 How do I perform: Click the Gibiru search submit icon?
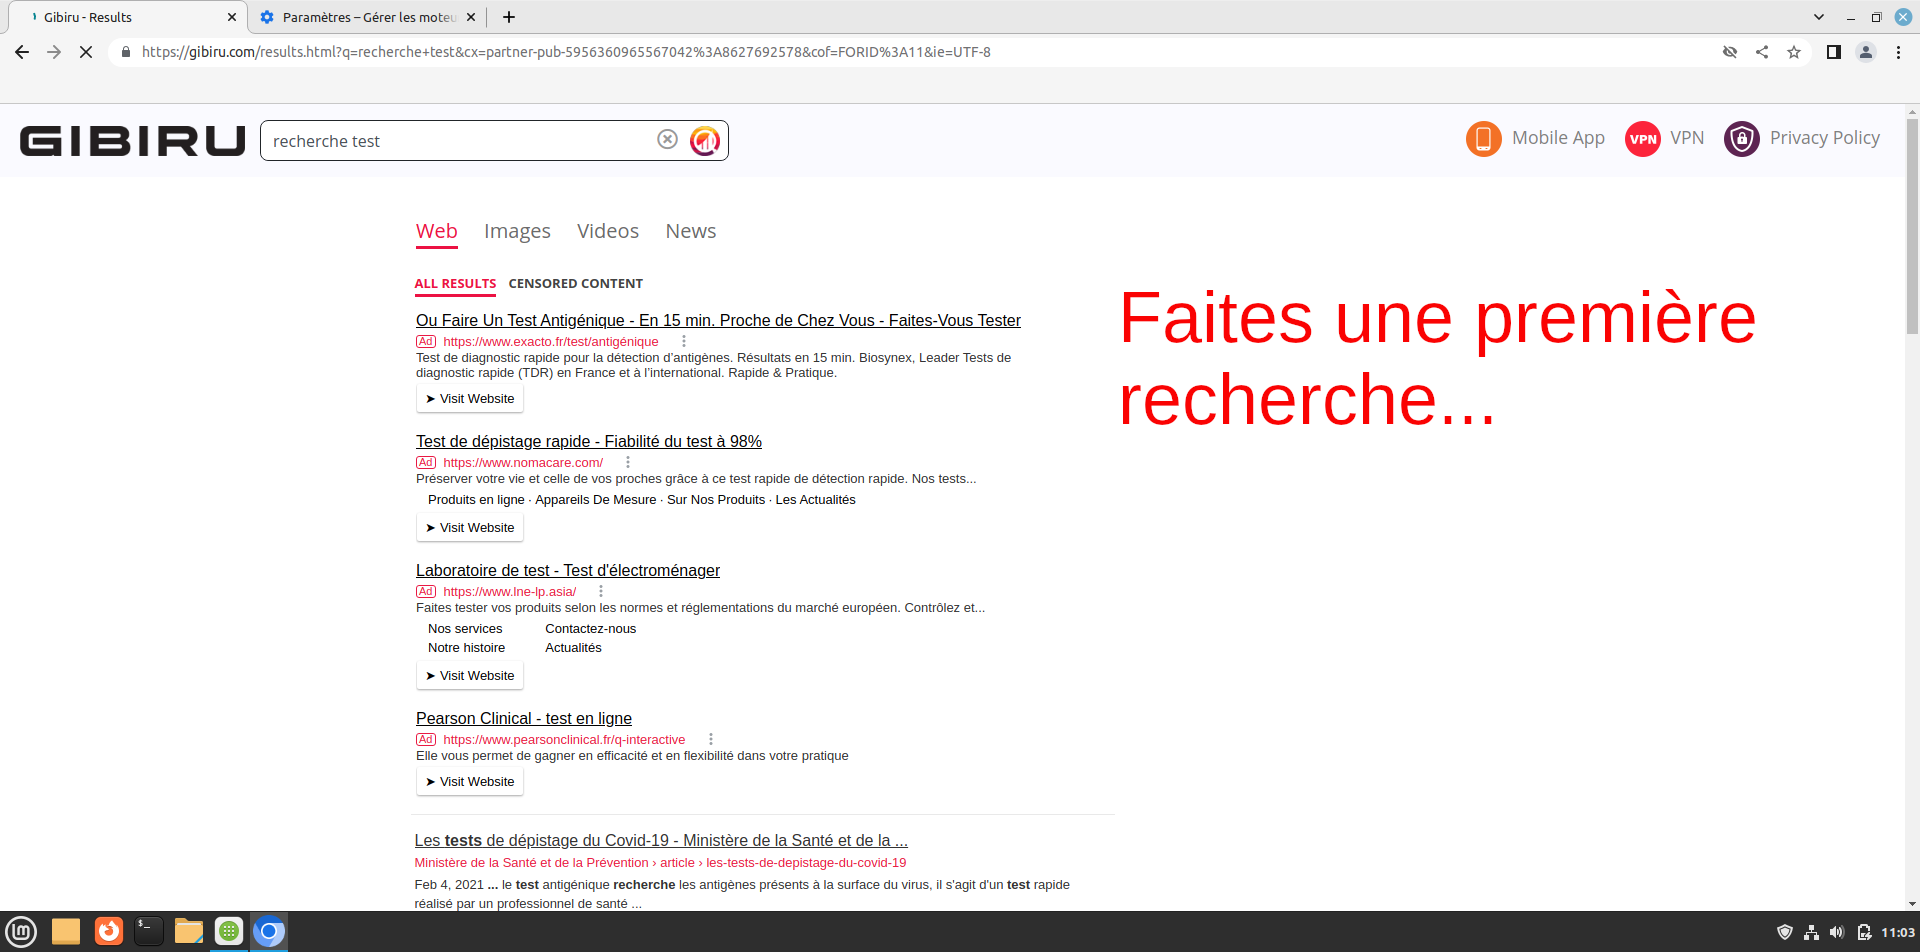[x=705, y=141]
